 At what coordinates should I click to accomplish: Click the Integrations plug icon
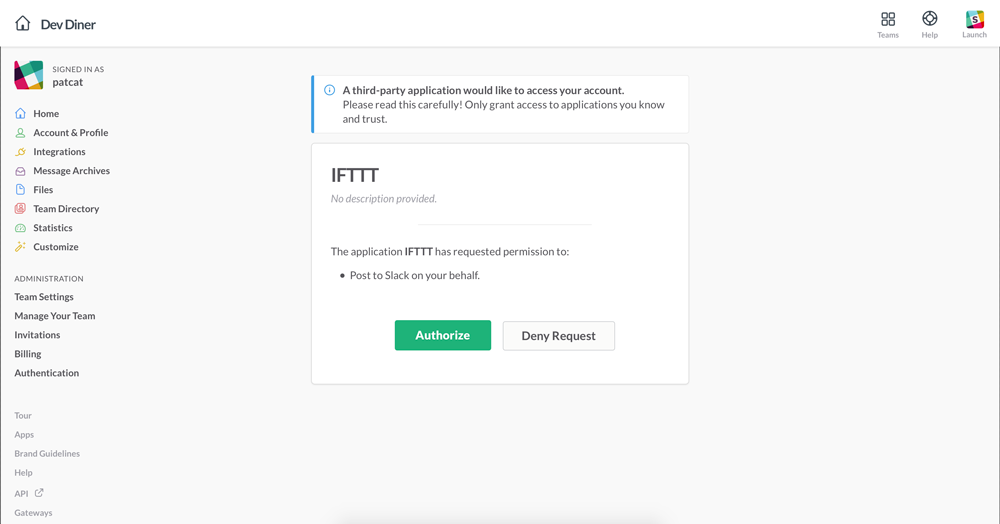click(20, 152)
